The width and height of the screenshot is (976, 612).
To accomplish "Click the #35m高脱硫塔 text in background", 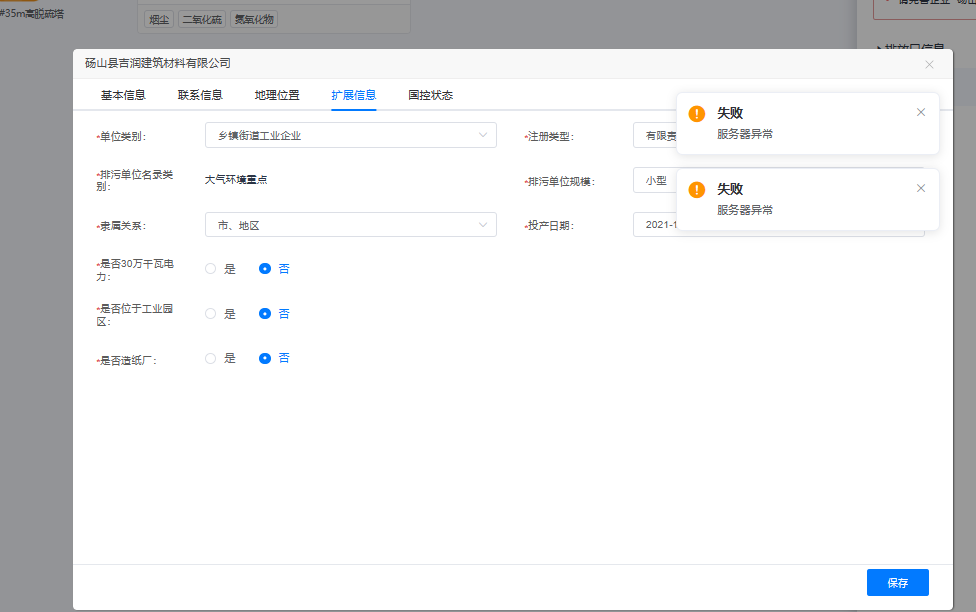I will 32,14.
